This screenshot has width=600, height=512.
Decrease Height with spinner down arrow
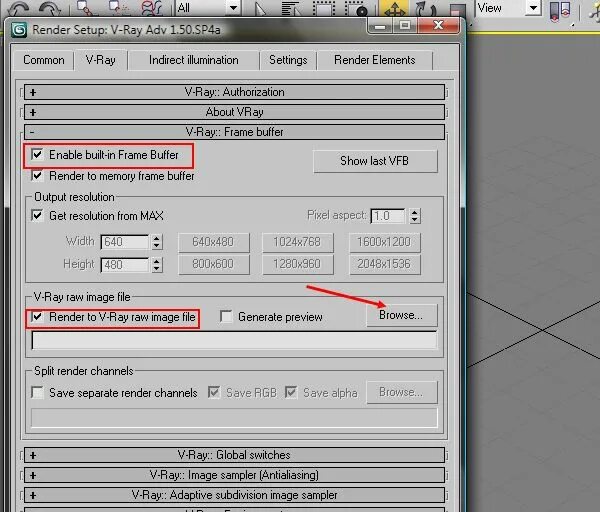tap(157, 269)
